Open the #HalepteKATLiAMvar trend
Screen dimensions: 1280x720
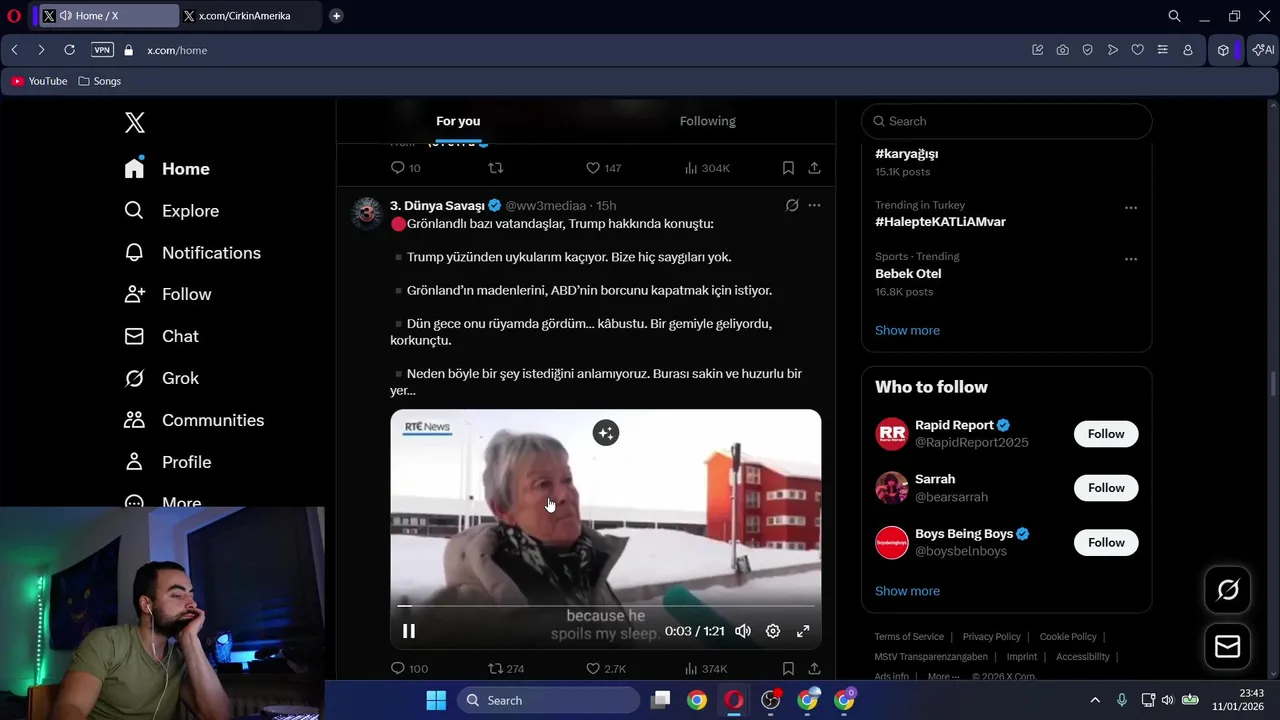click(x=940, y=222)
